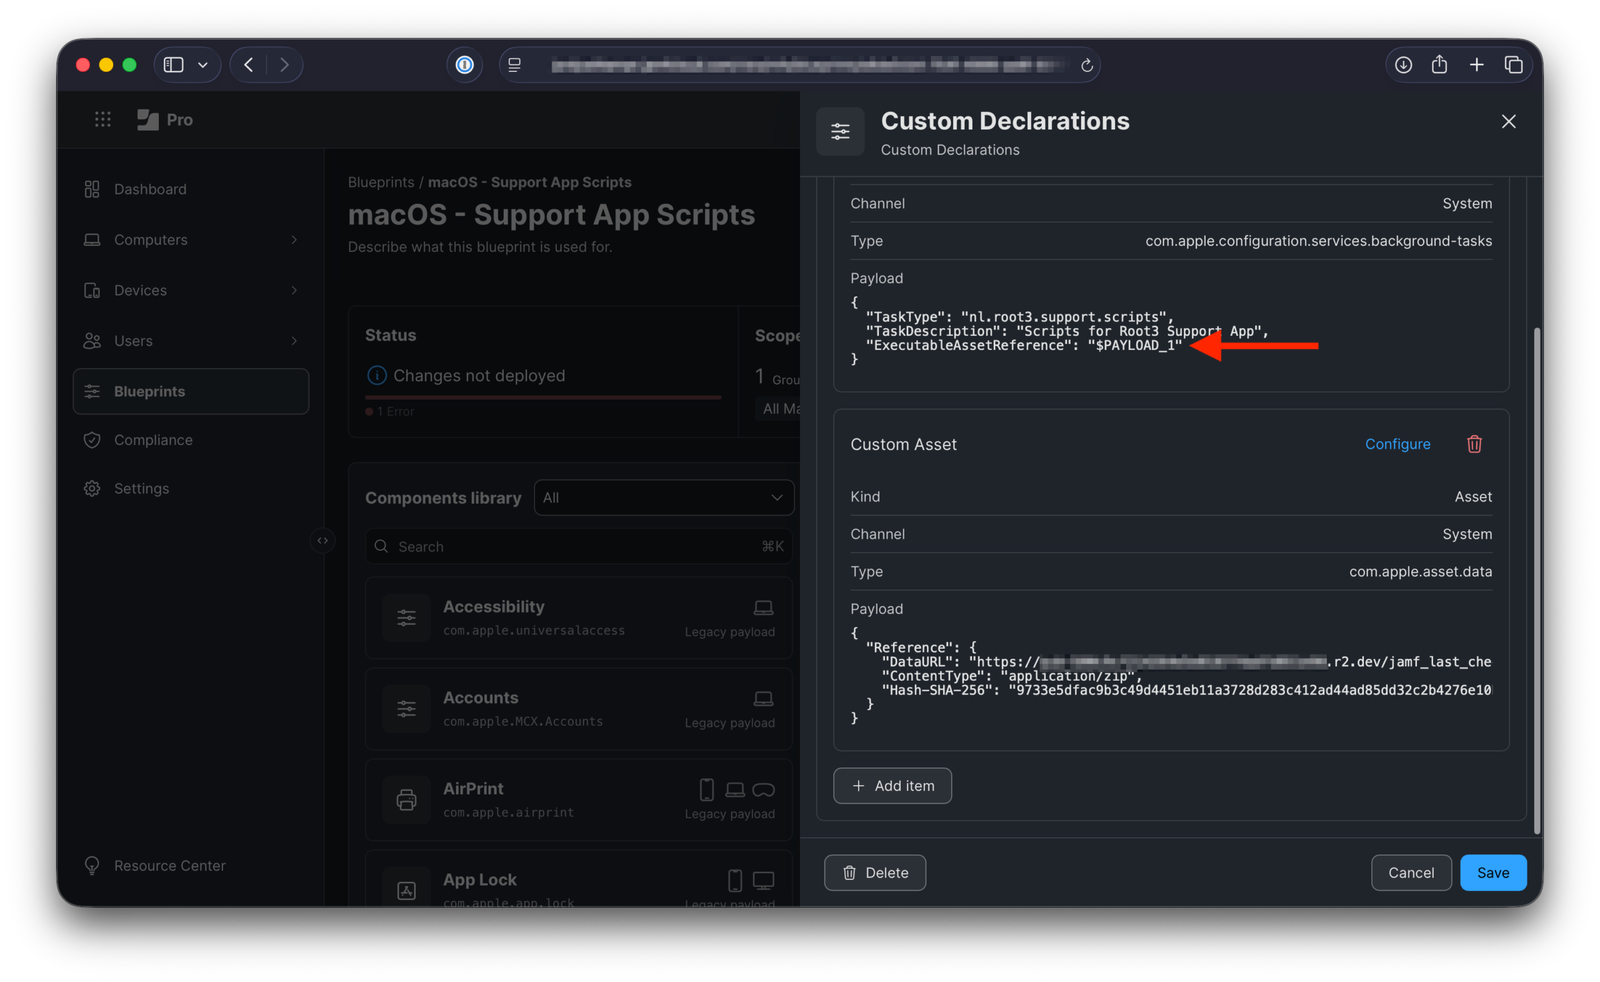This screenshot has width=1600, height=982.
Task: Show the tab overview icon
Action: point(1513,65)
